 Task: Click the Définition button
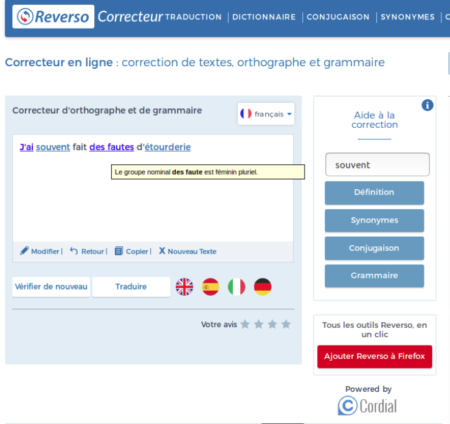pos(374,193)
